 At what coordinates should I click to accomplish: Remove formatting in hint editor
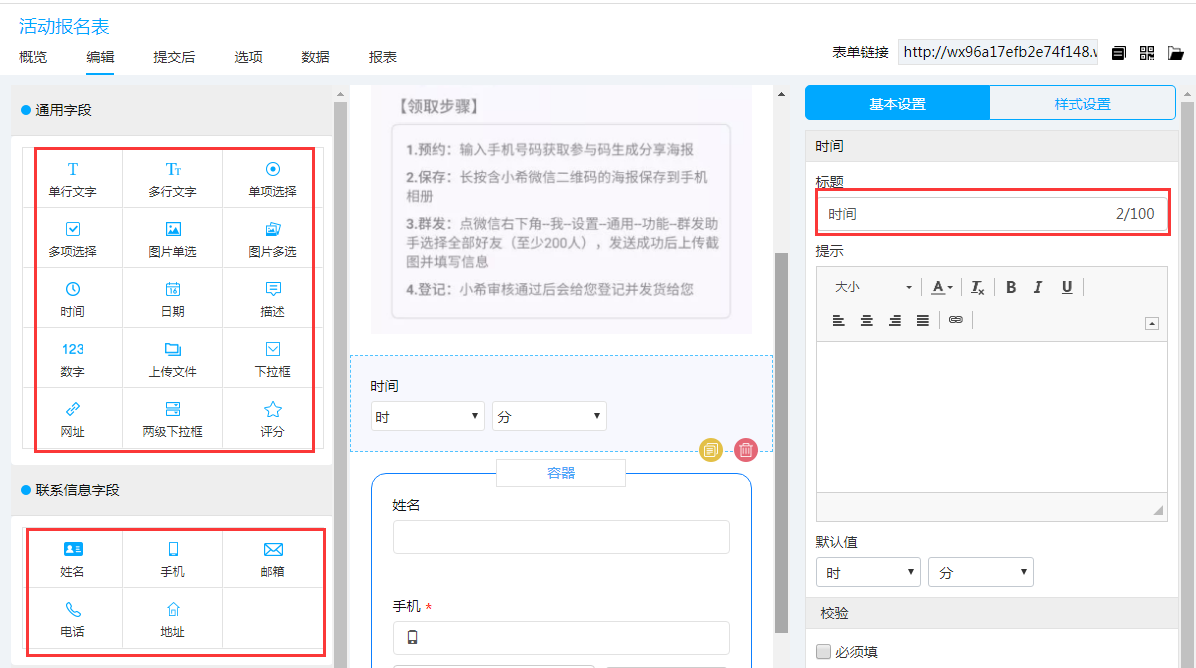pyautogui.click(x=977, y=287)
